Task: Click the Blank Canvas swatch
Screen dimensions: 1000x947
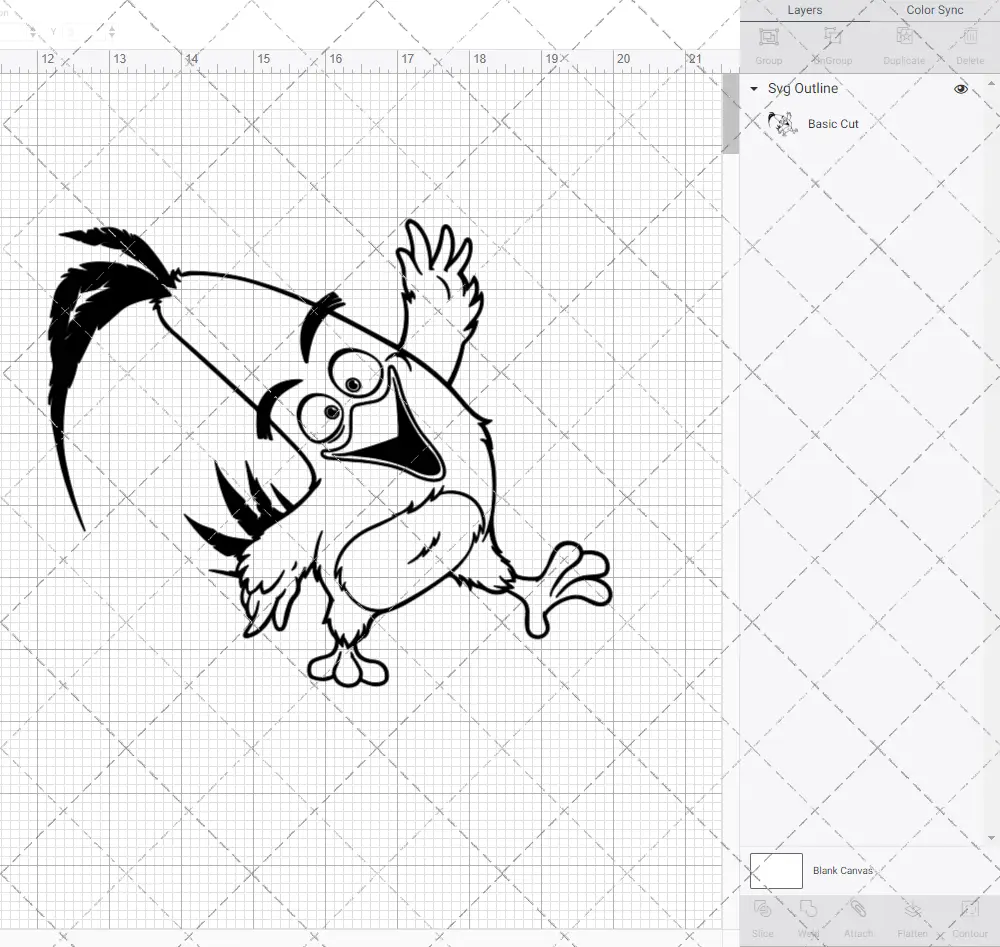Action: (x=776, y=870)
